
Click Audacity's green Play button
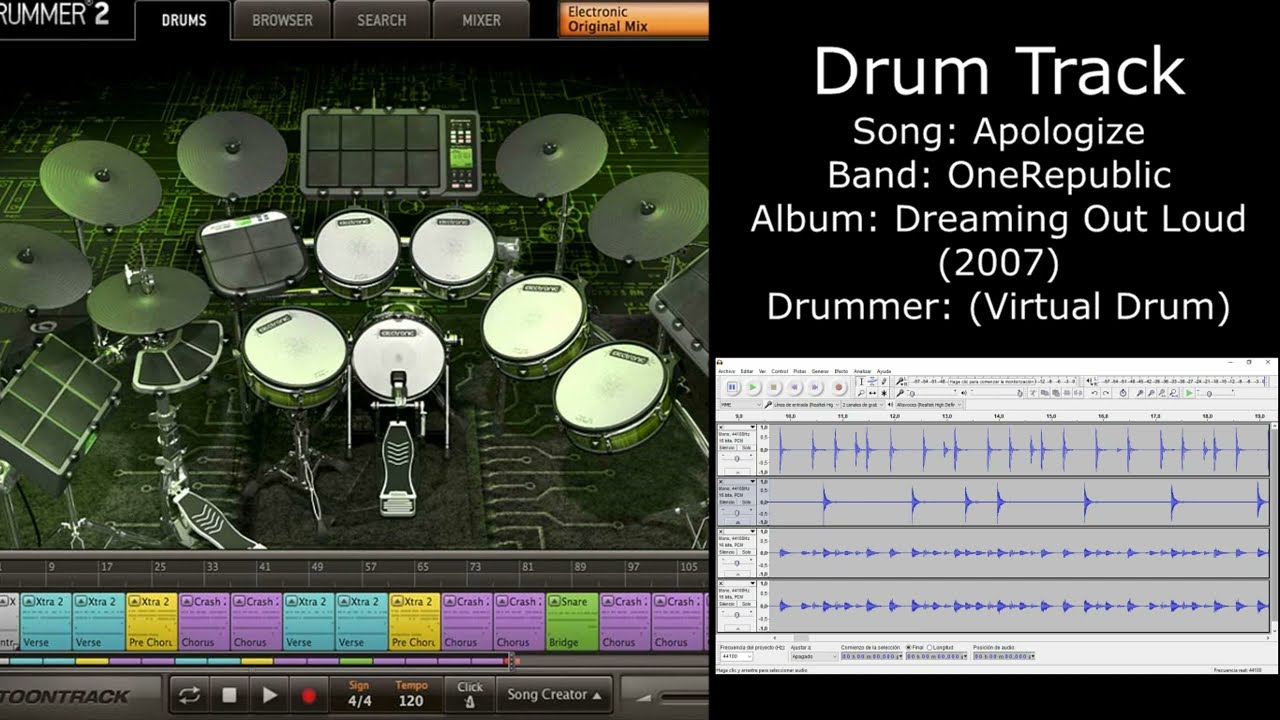tap(753, 387)
